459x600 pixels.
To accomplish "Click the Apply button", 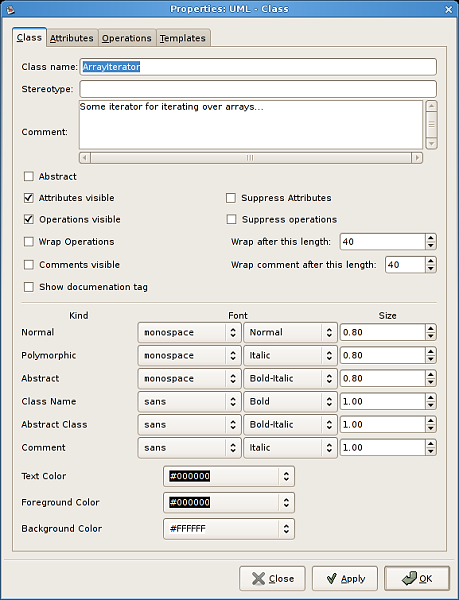I will click(345, 579).
